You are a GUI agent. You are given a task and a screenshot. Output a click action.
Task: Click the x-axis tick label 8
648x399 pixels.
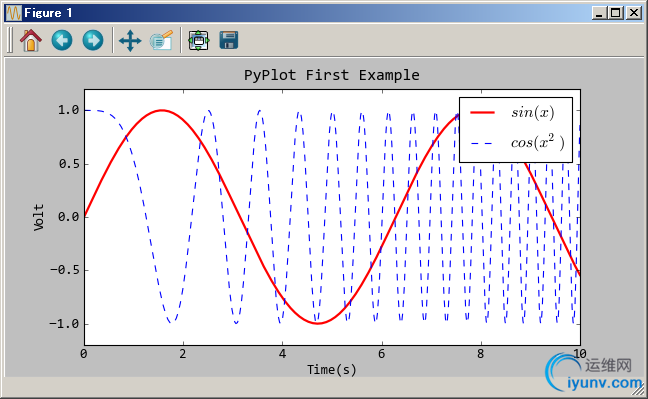pyautogui.click(x=480, y=354)
